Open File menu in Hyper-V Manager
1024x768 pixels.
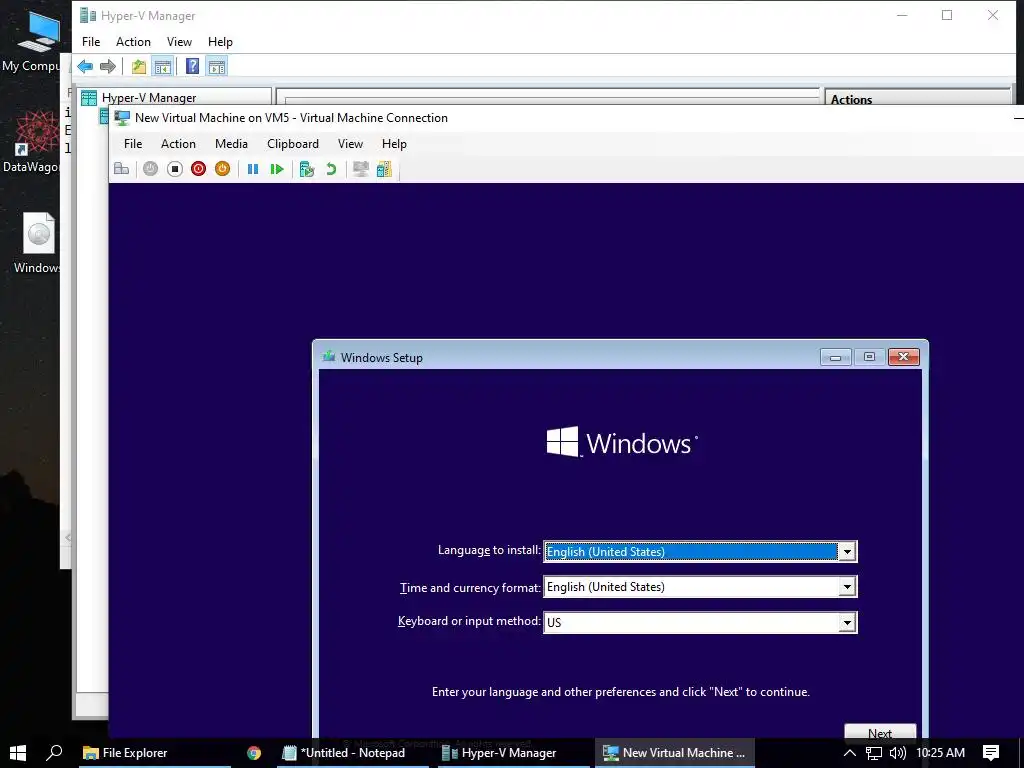91,42
